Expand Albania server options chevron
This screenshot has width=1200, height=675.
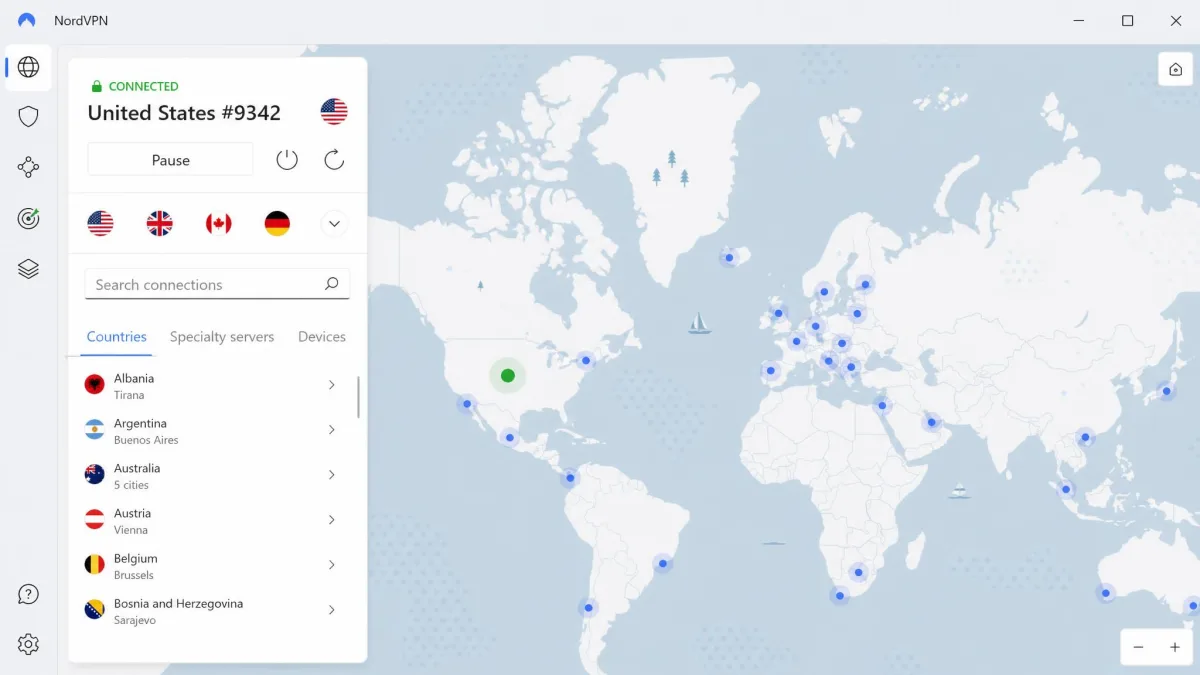tap(331, 385)
